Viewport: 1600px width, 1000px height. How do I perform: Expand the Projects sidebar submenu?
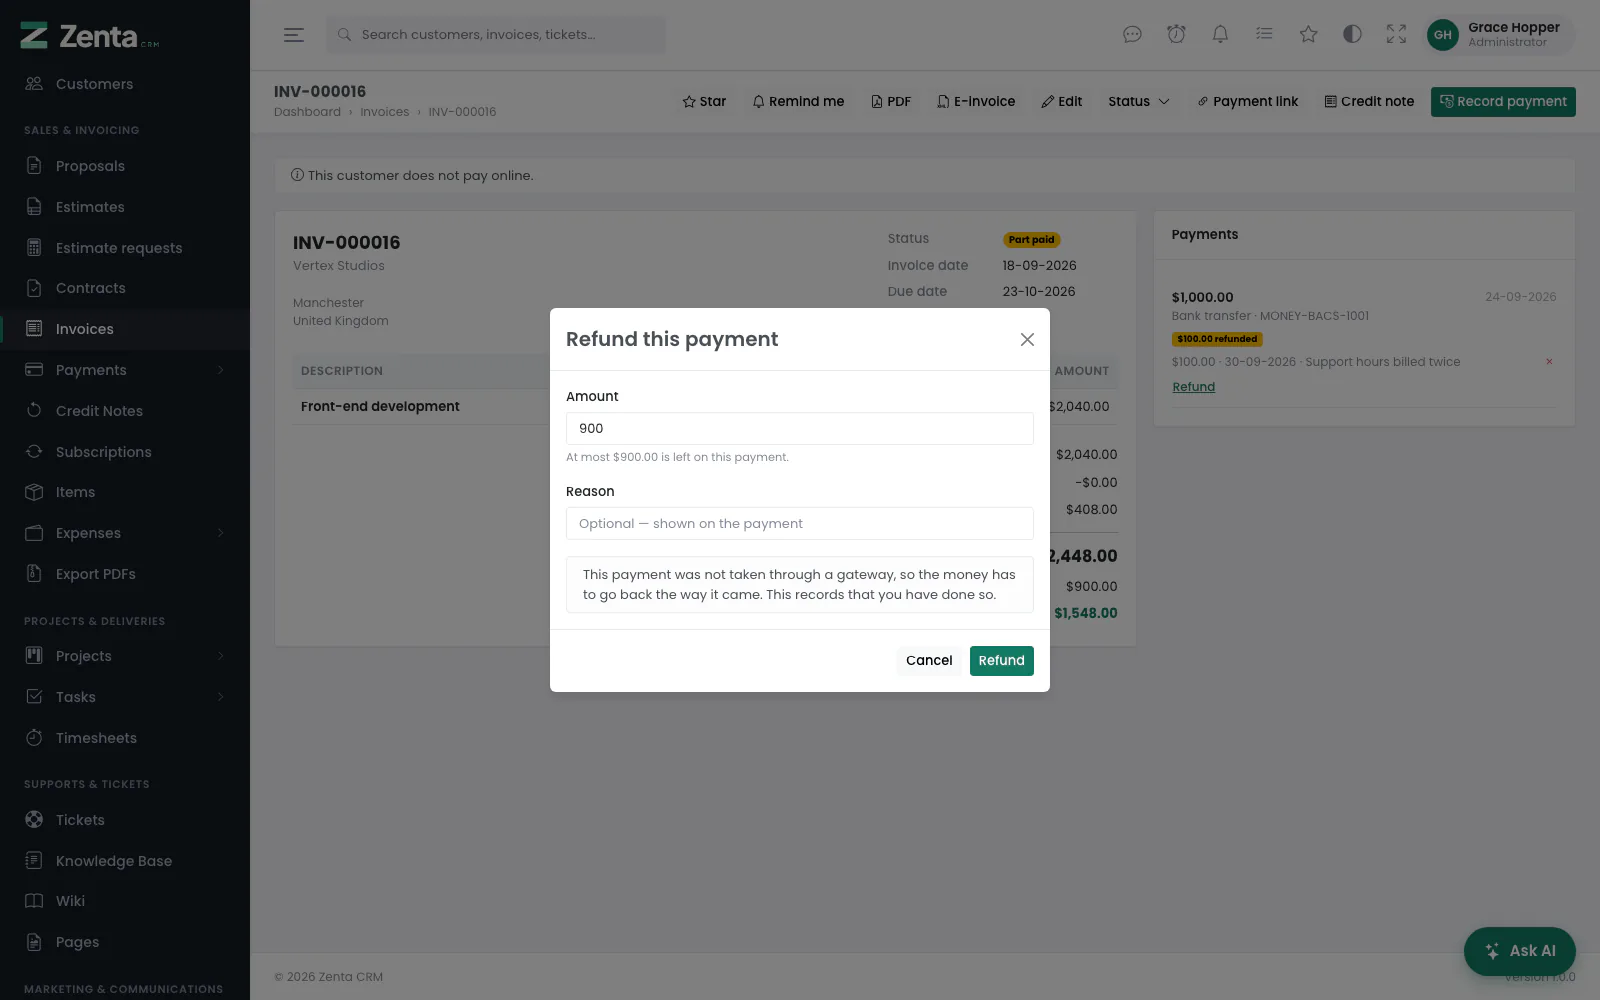(x=125, y=656)
